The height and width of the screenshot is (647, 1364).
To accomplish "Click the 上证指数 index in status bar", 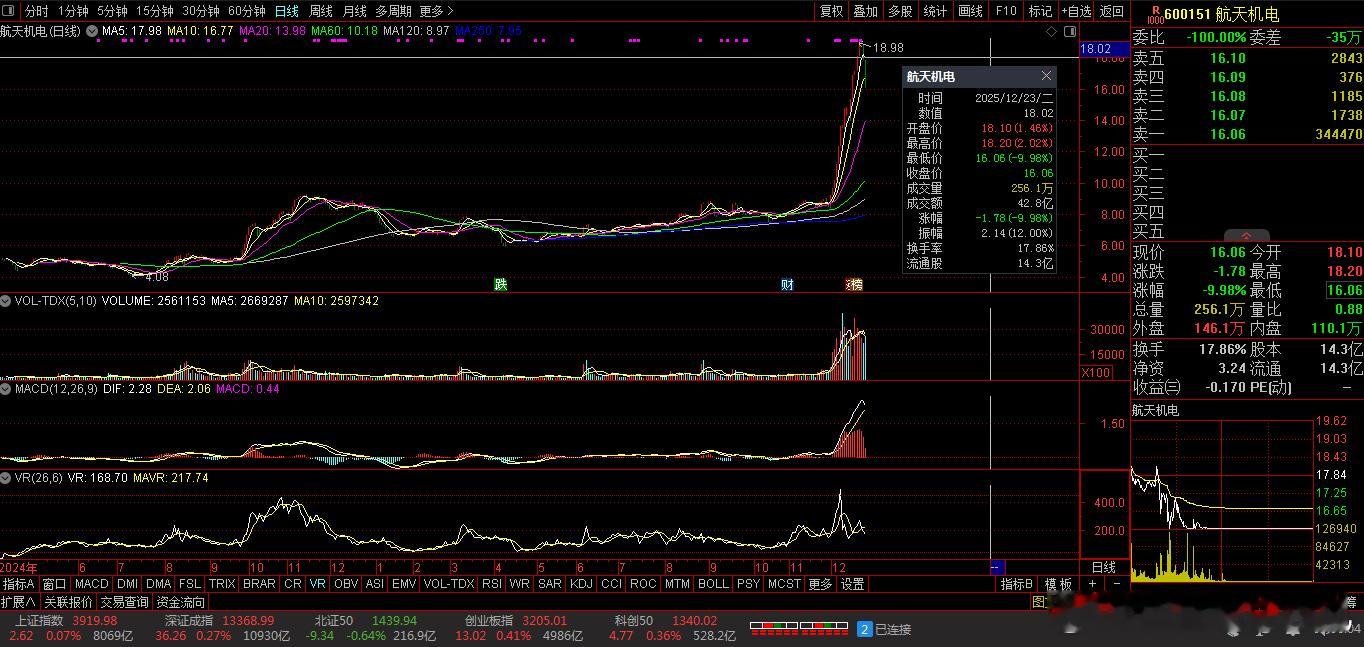I will pyautogui.click(x=39, y=621).
